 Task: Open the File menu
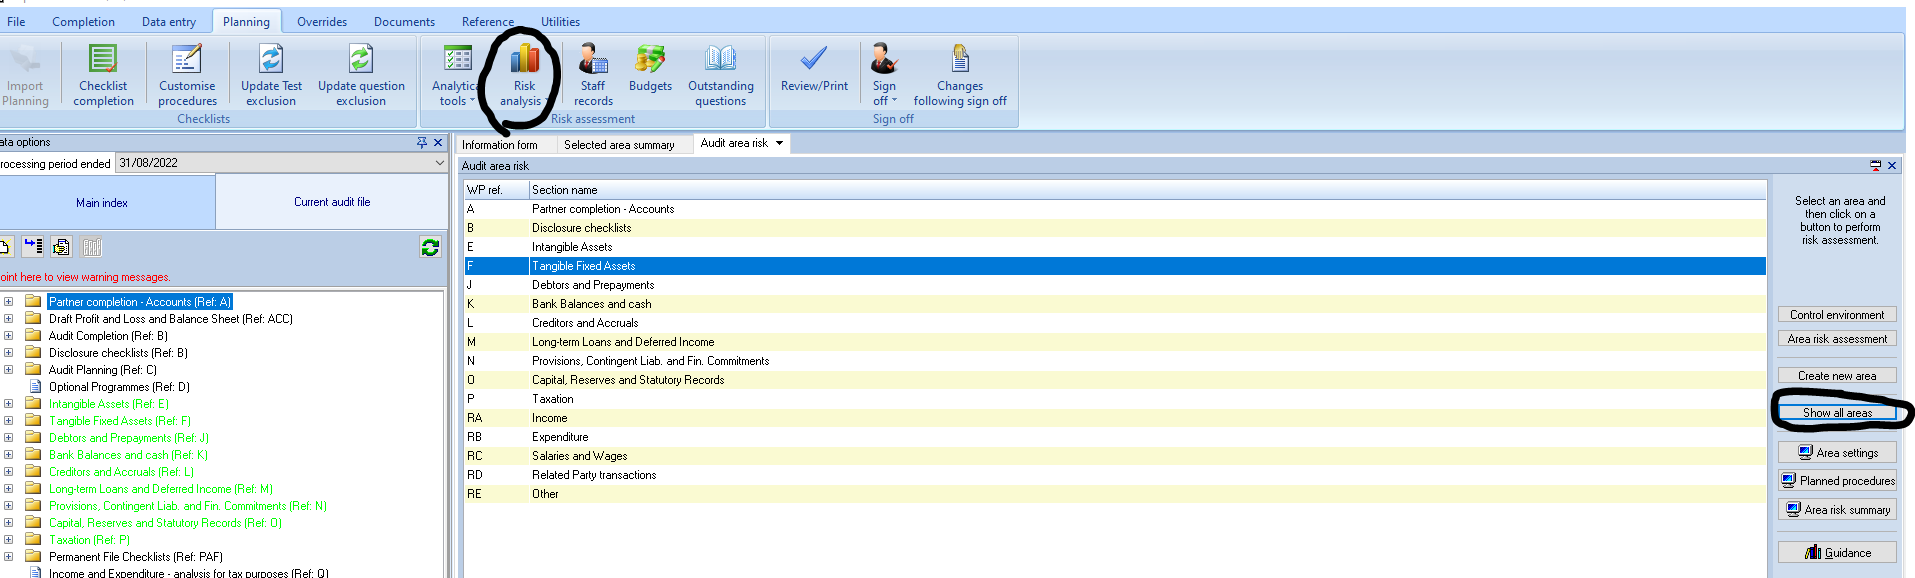click(17, 21)
